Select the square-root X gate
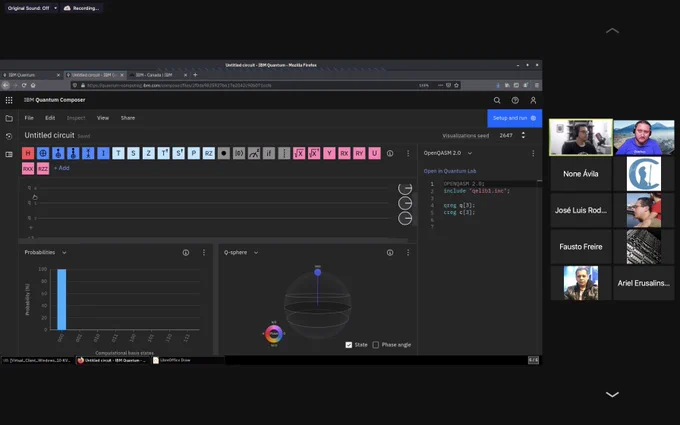The image size is (680, 425). (299, 153)
